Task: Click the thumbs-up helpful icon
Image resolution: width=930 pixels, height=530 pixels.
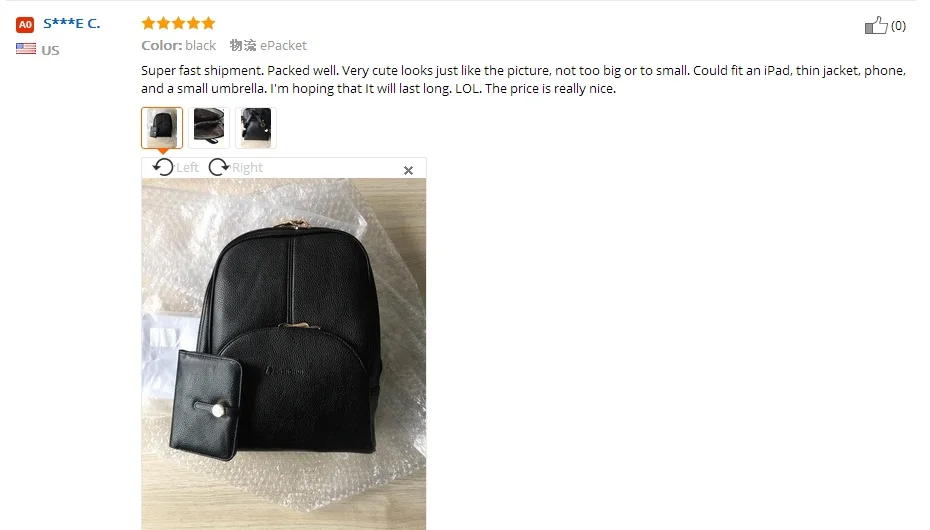Action: point(876,25)
